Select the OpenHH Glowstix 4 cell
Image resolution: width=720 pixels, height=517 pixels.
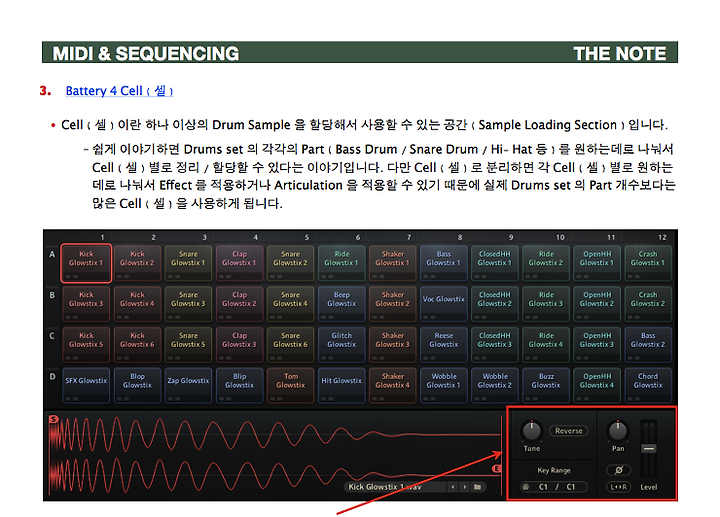pyautogui.click(x=597, y=385)
